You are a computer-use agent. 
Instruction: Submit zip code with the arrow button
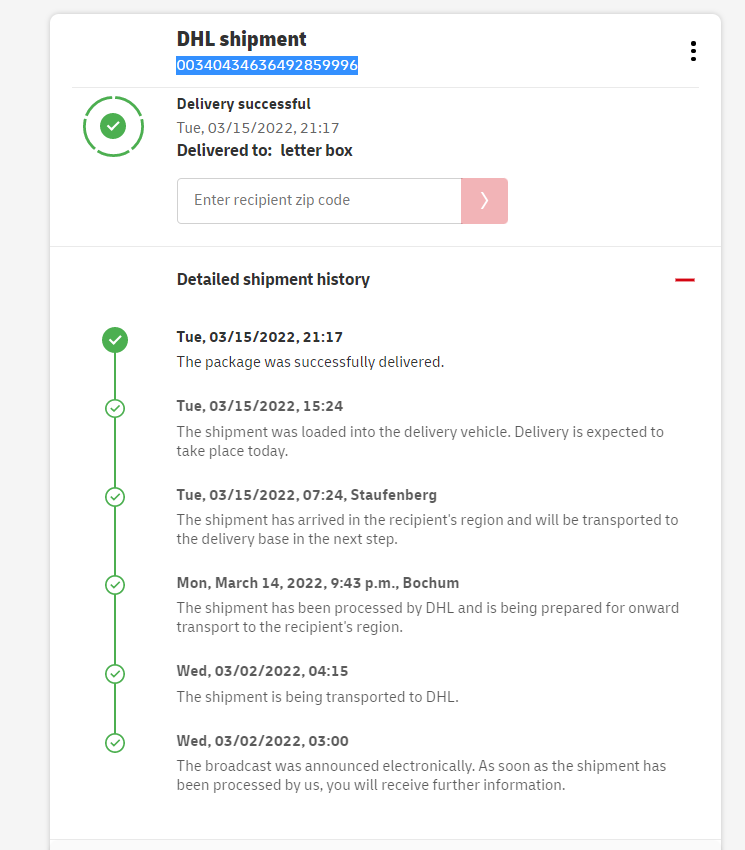point(484,201)
